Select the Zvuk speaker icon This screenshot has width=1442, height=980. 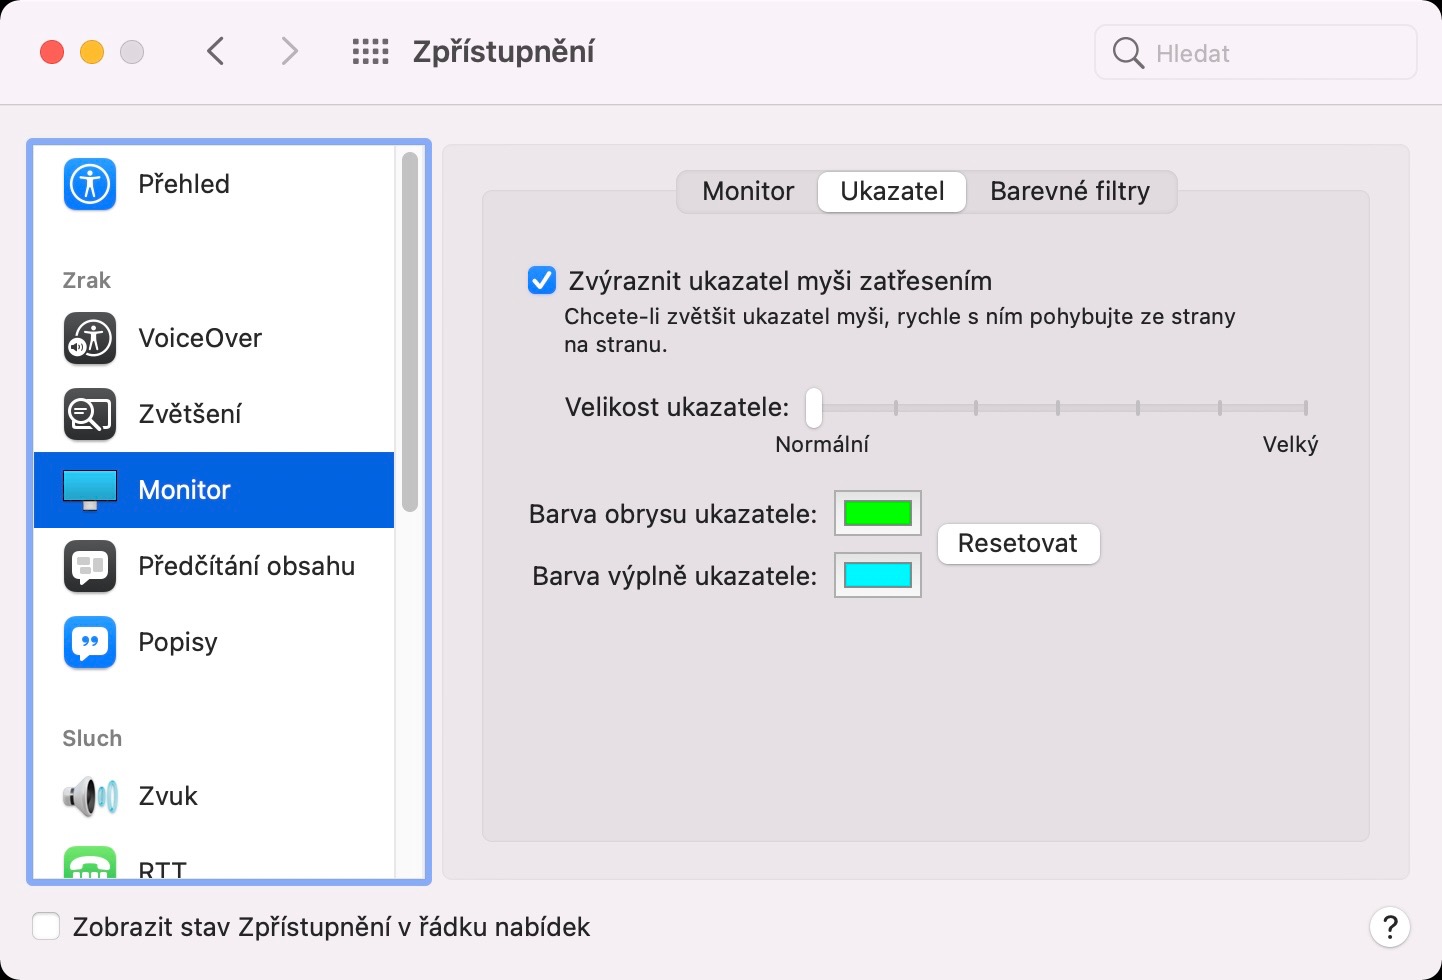(90, 796)
